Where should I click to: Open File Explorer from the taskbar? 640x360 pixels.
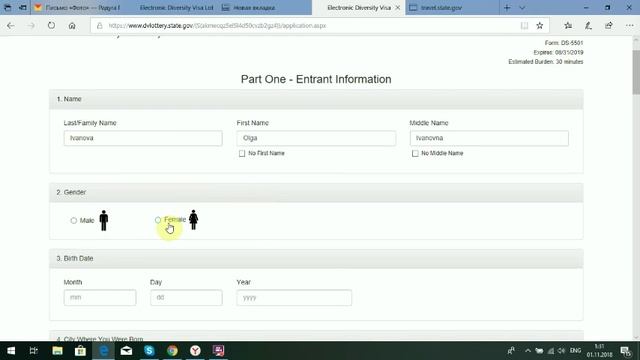[x=57, y=351]
